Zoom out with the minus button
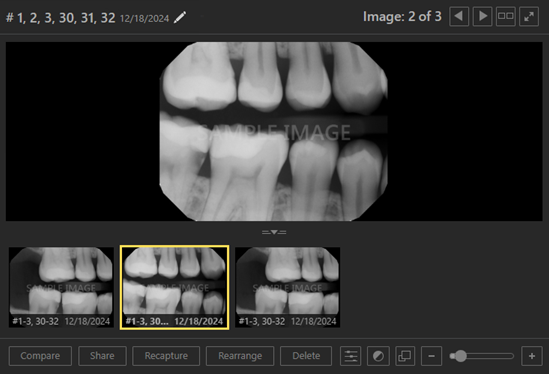 431,356
